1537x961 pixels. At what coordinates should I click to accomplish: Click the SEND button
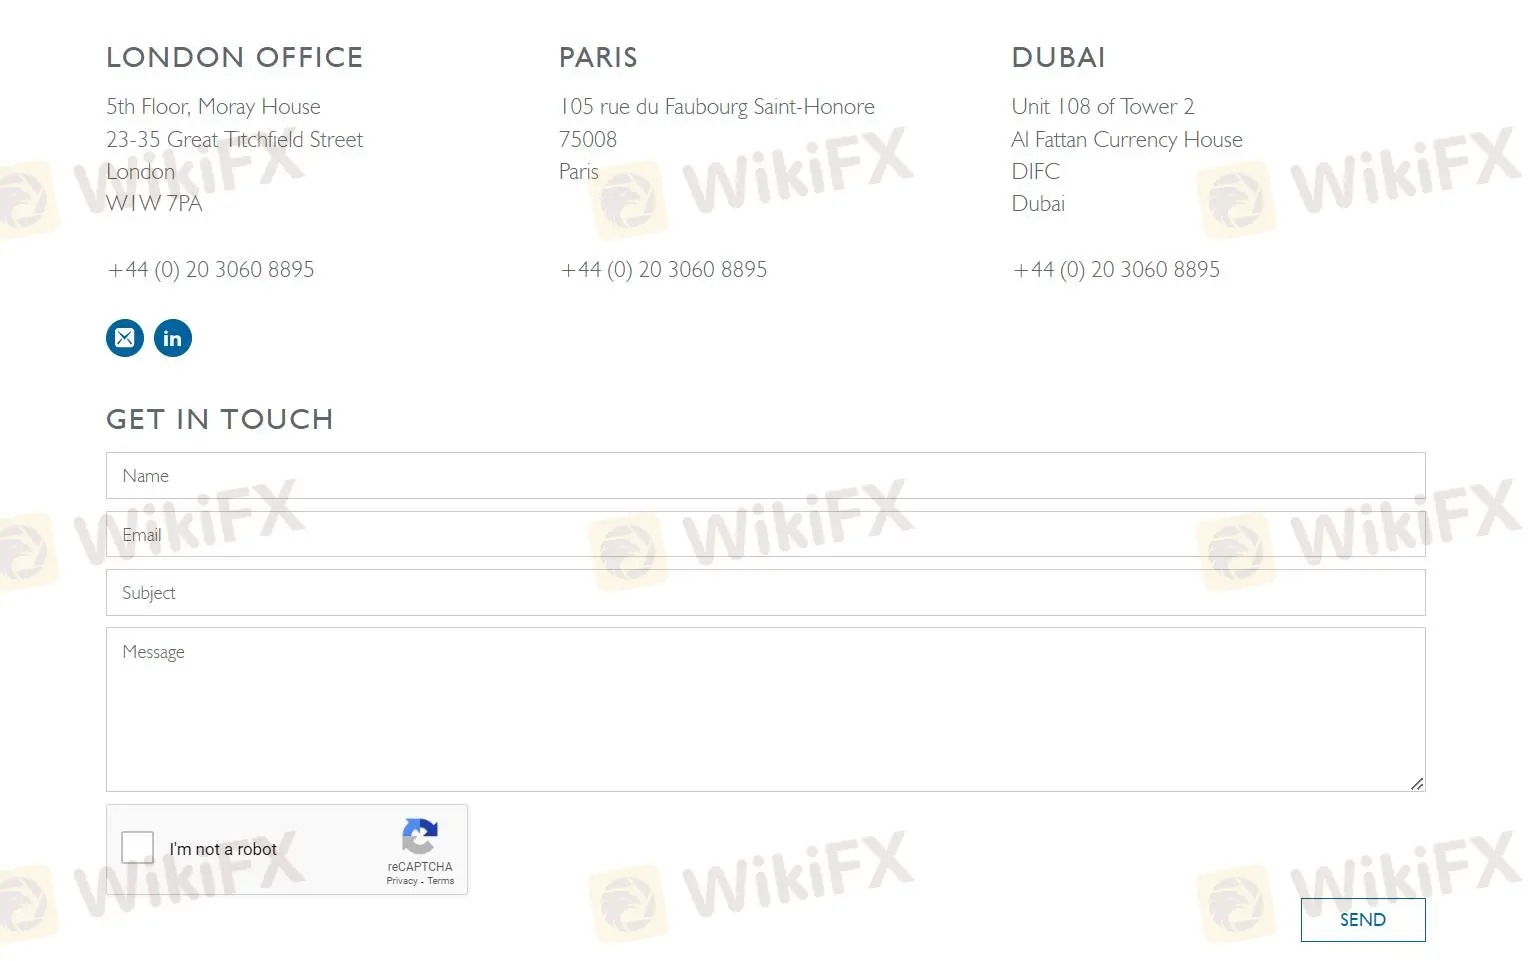(x=1363, y=920)
